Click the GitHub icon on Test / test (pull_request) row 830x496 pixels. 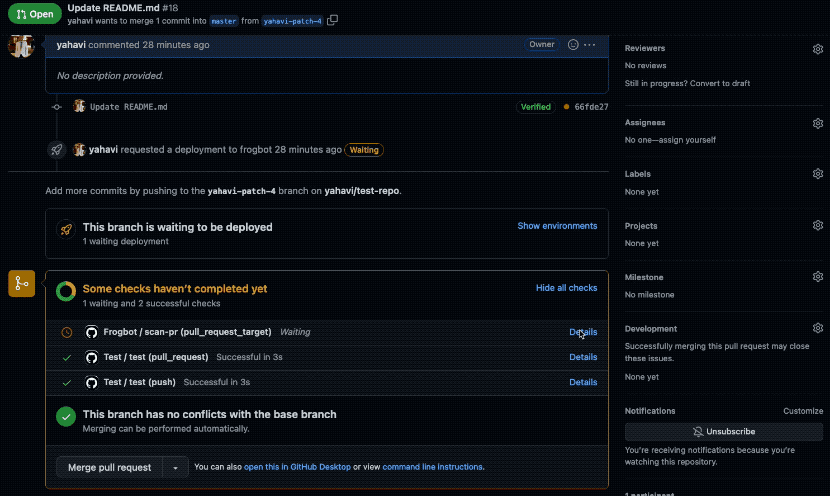pos(92,357)
